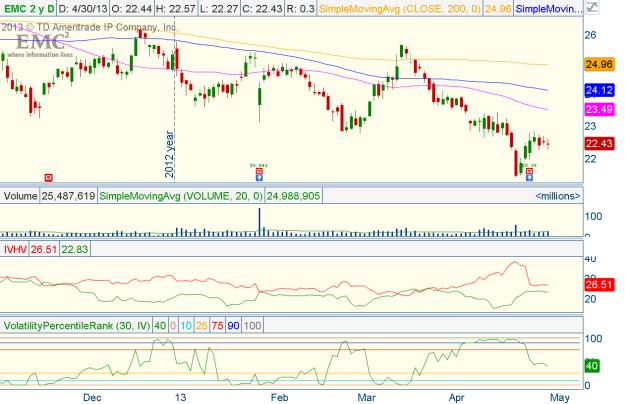This screenshot has height=404, width=625.
Task: Click the yellow 24.96 moving average price tag
Action: tap(598, 65)
